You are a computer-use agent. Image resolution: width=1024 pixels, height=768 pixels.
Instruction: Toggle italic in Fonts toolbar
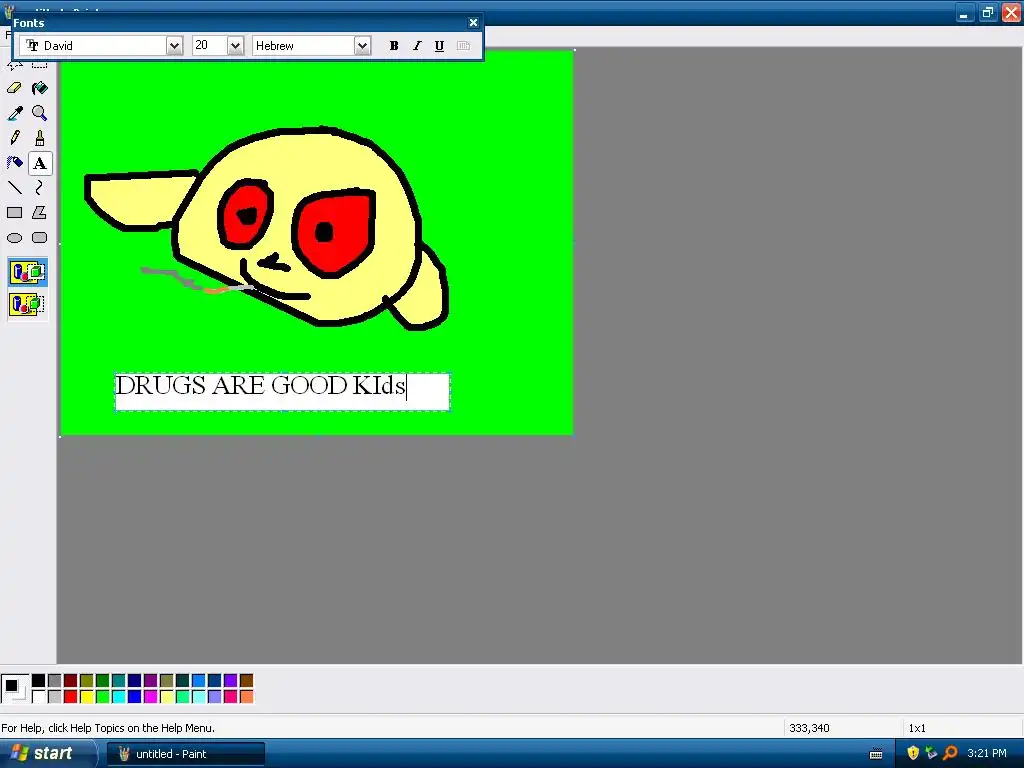pyautogui.click(x=417, y=46)
